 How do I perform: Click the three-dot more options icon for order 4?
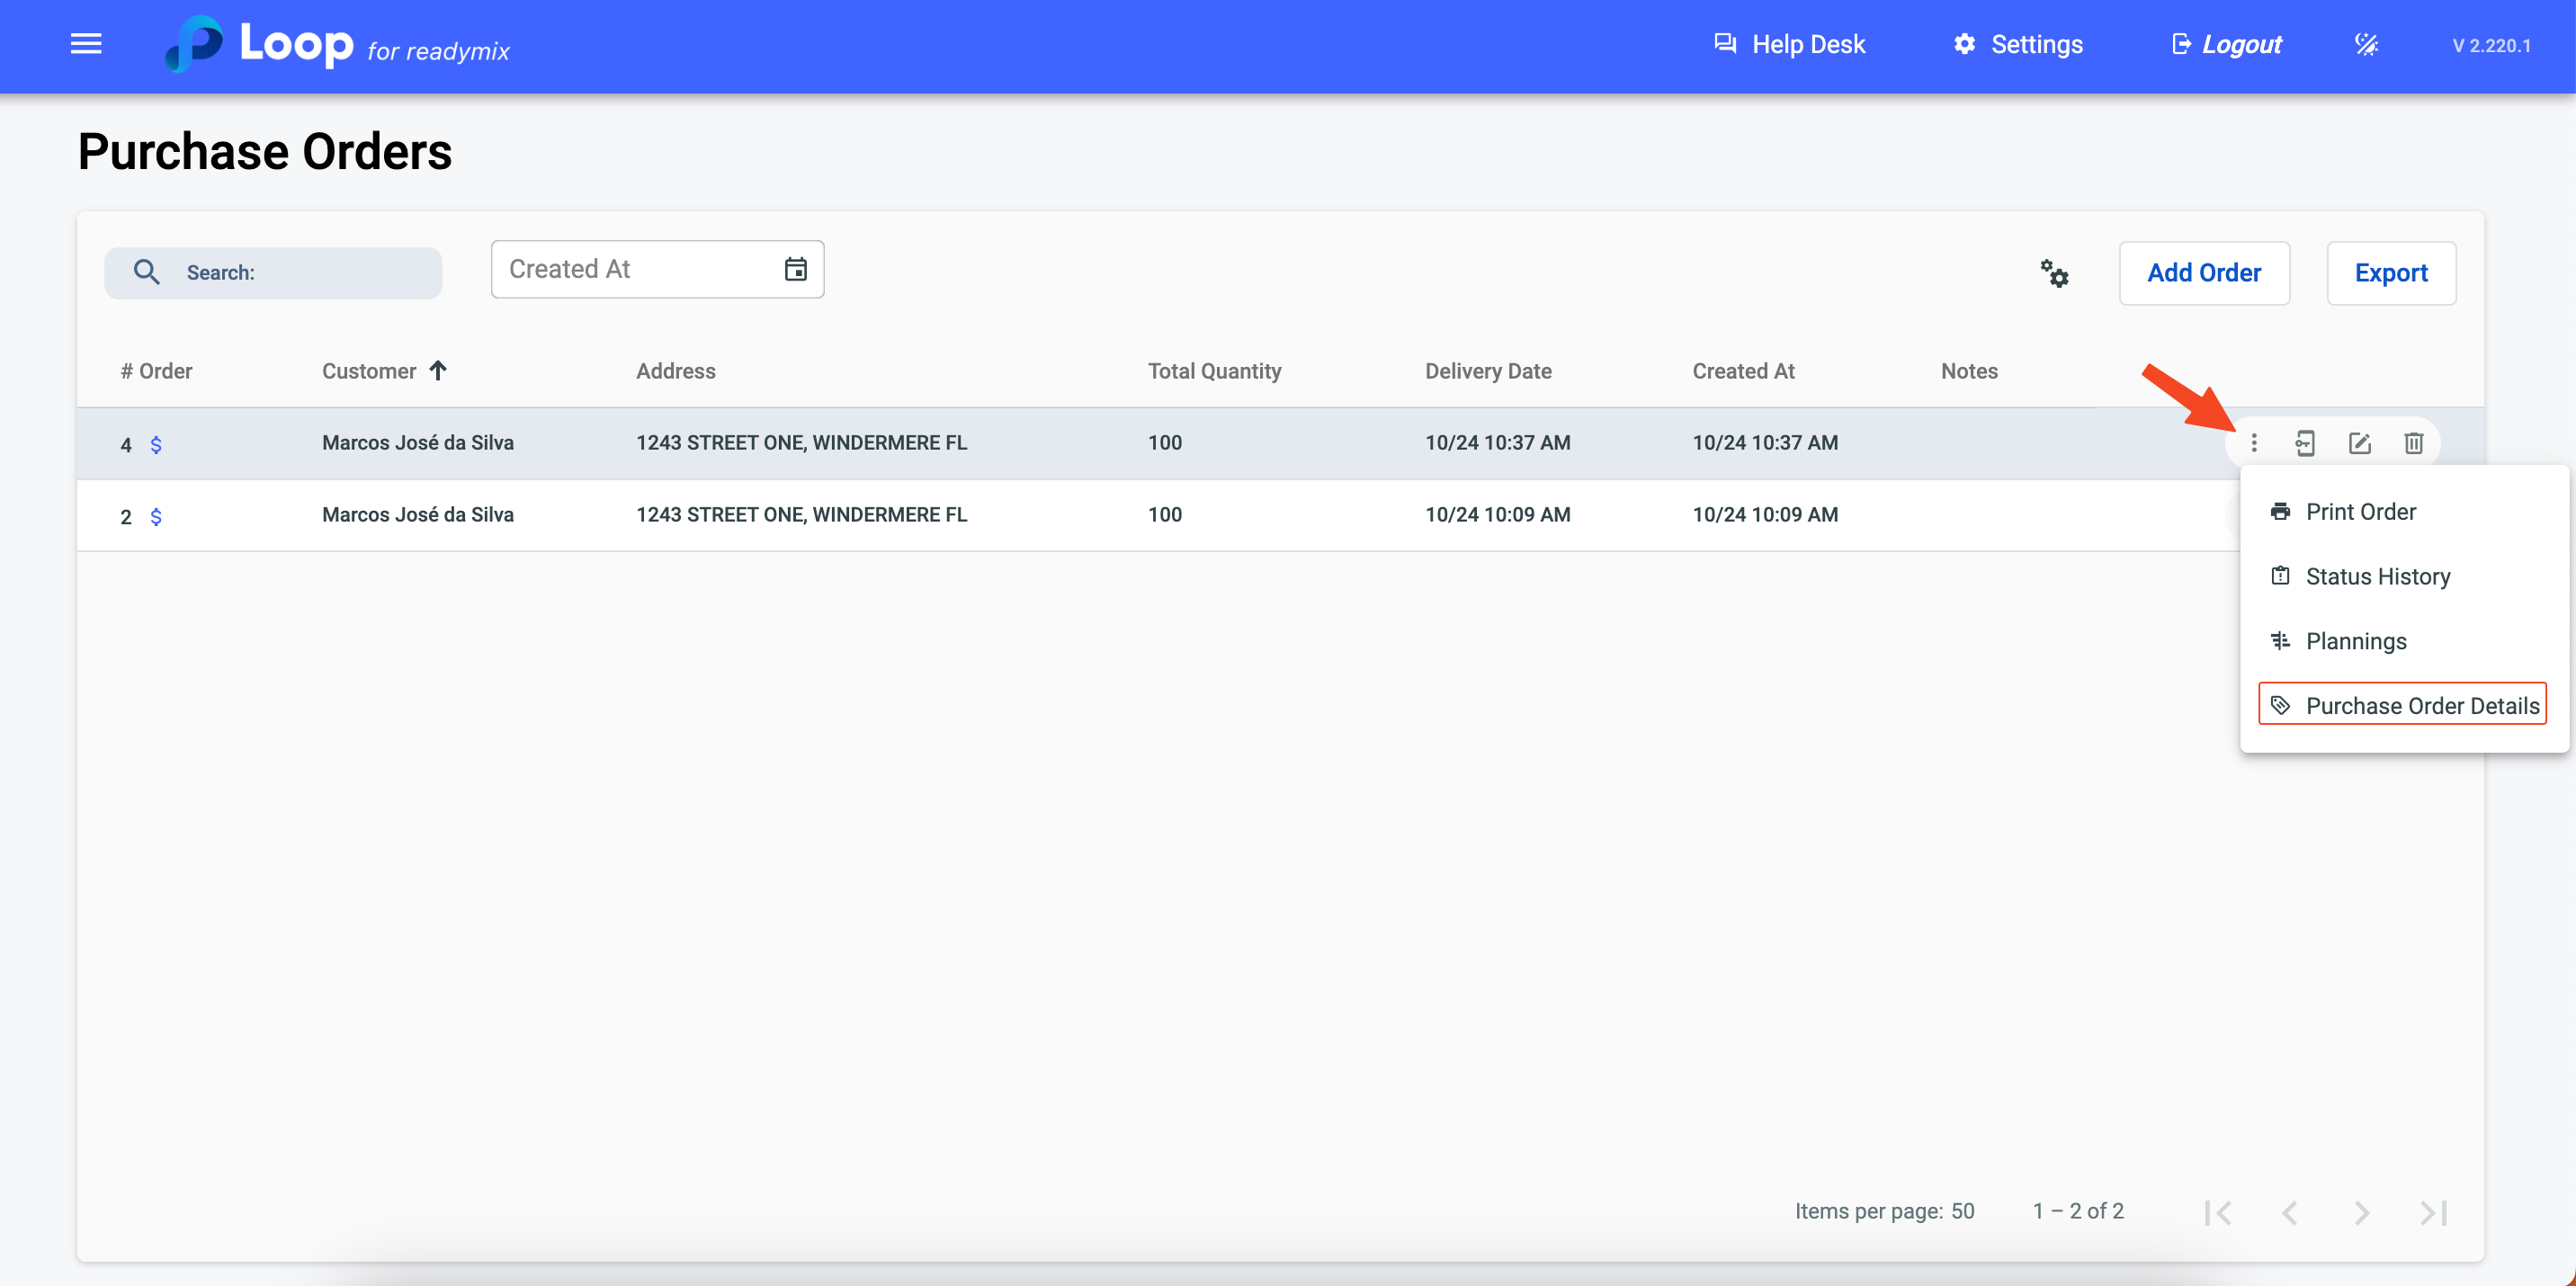click(x=2253, y=443)
